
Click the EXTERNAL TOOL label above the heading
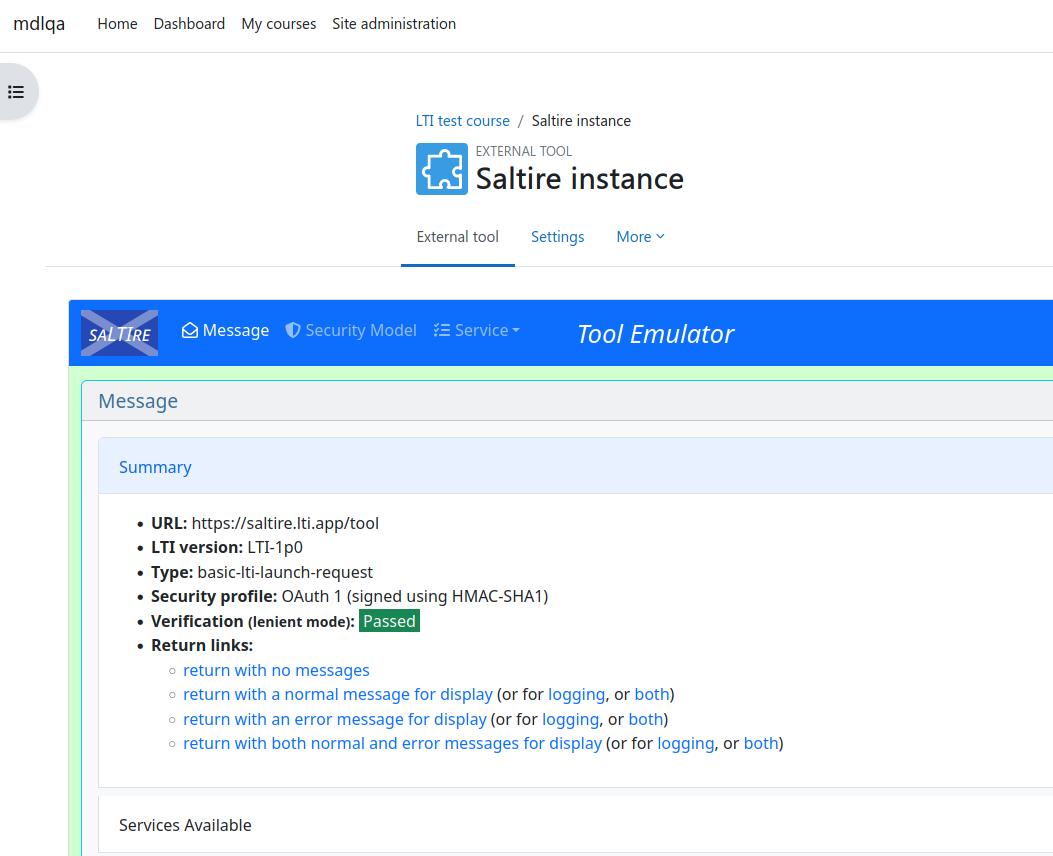click(524, 151)
